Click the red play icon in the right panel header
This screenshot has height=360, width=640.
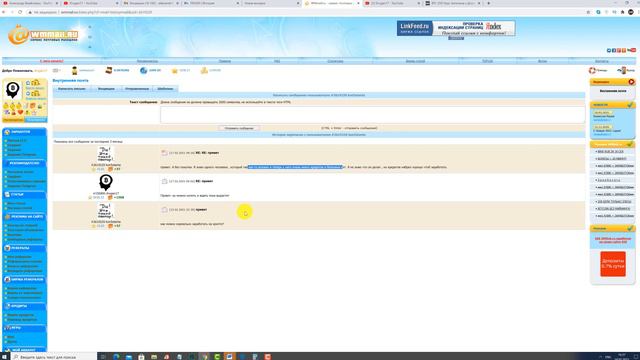tap(631, 82)
